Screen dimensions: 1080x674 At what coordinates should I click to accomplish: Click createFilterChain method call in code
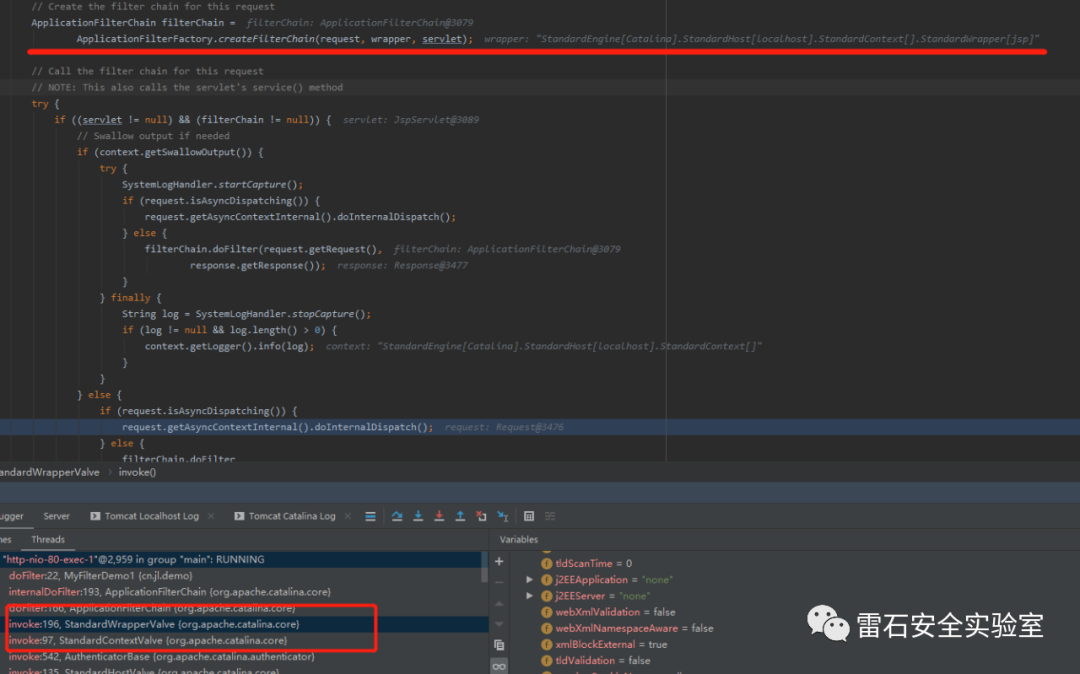tap(266, 39)
